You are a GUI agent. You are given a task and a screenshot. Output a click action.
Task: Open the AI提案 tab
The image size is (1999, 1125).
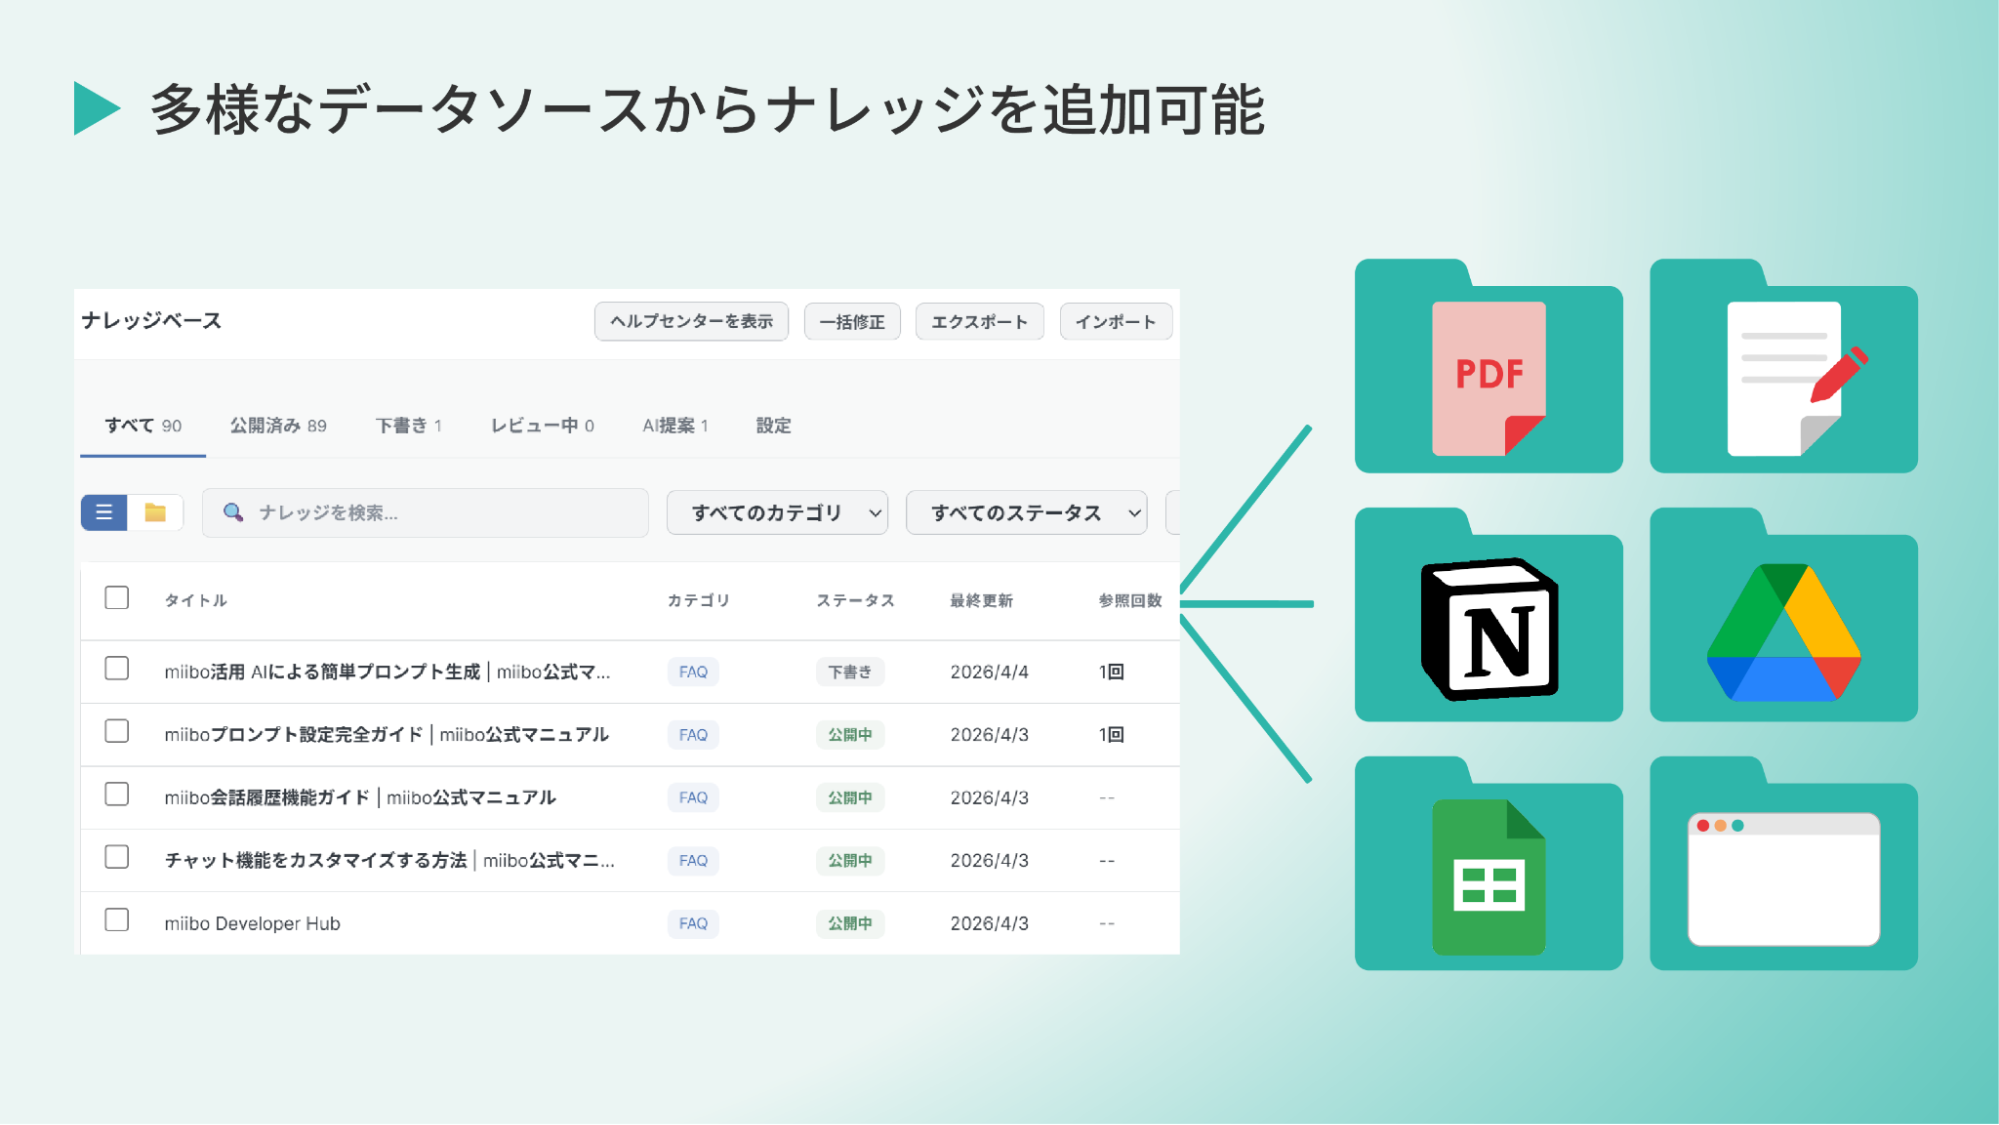[x=675, y=426]
